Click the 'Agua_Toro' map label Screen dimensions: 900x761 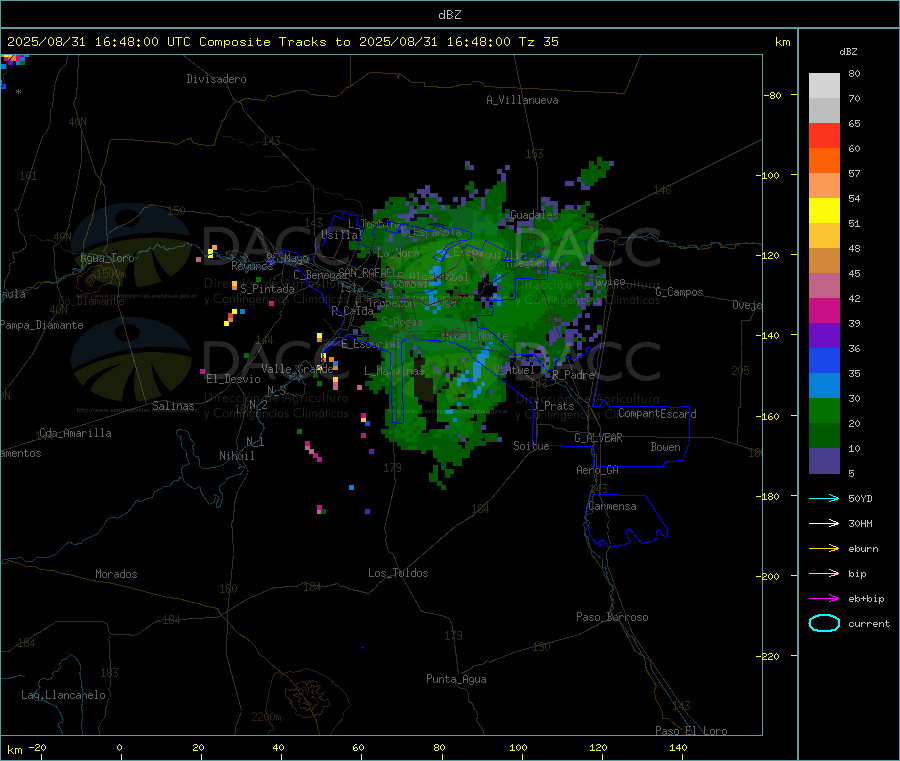click(107, 258)
